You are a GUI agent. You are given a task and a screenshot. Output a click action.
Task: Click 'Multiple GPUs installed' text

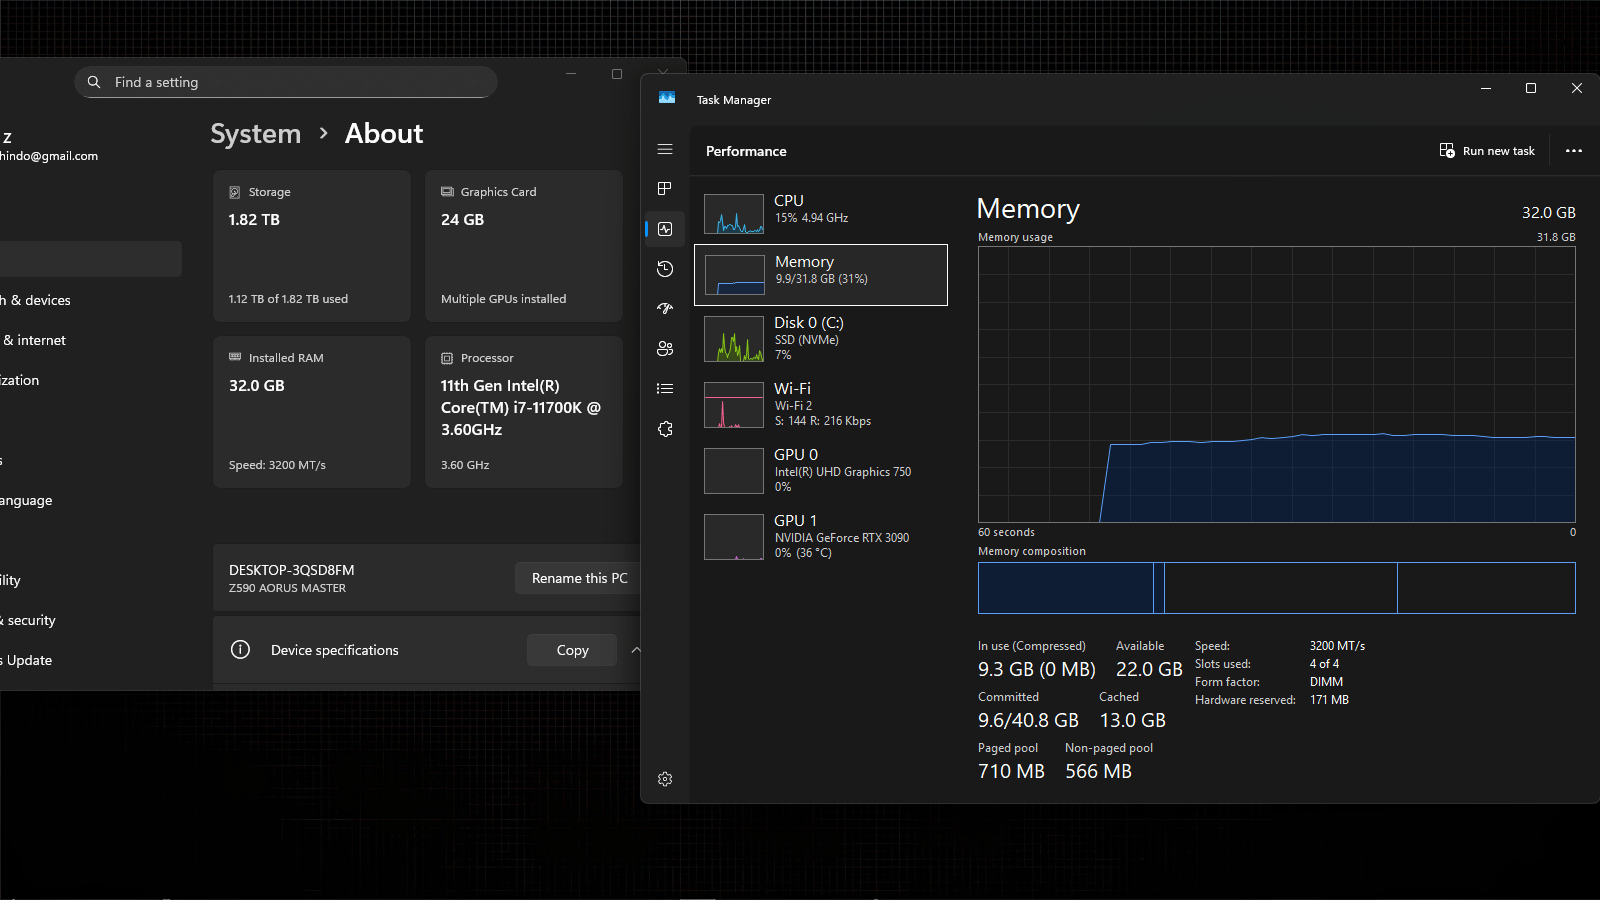503,299
